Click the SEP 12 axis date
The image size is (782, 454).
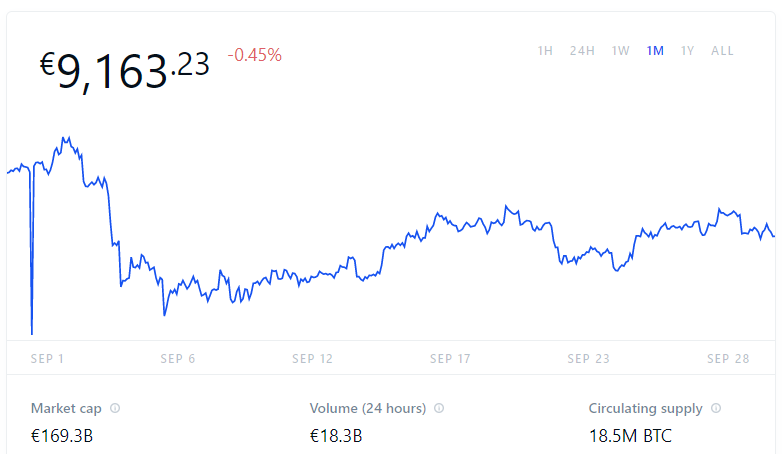[x=312, y=358]
